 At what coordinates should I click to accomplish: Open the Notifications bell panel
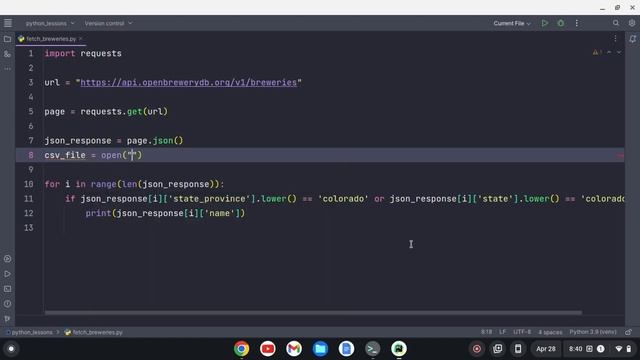point(632,39)
